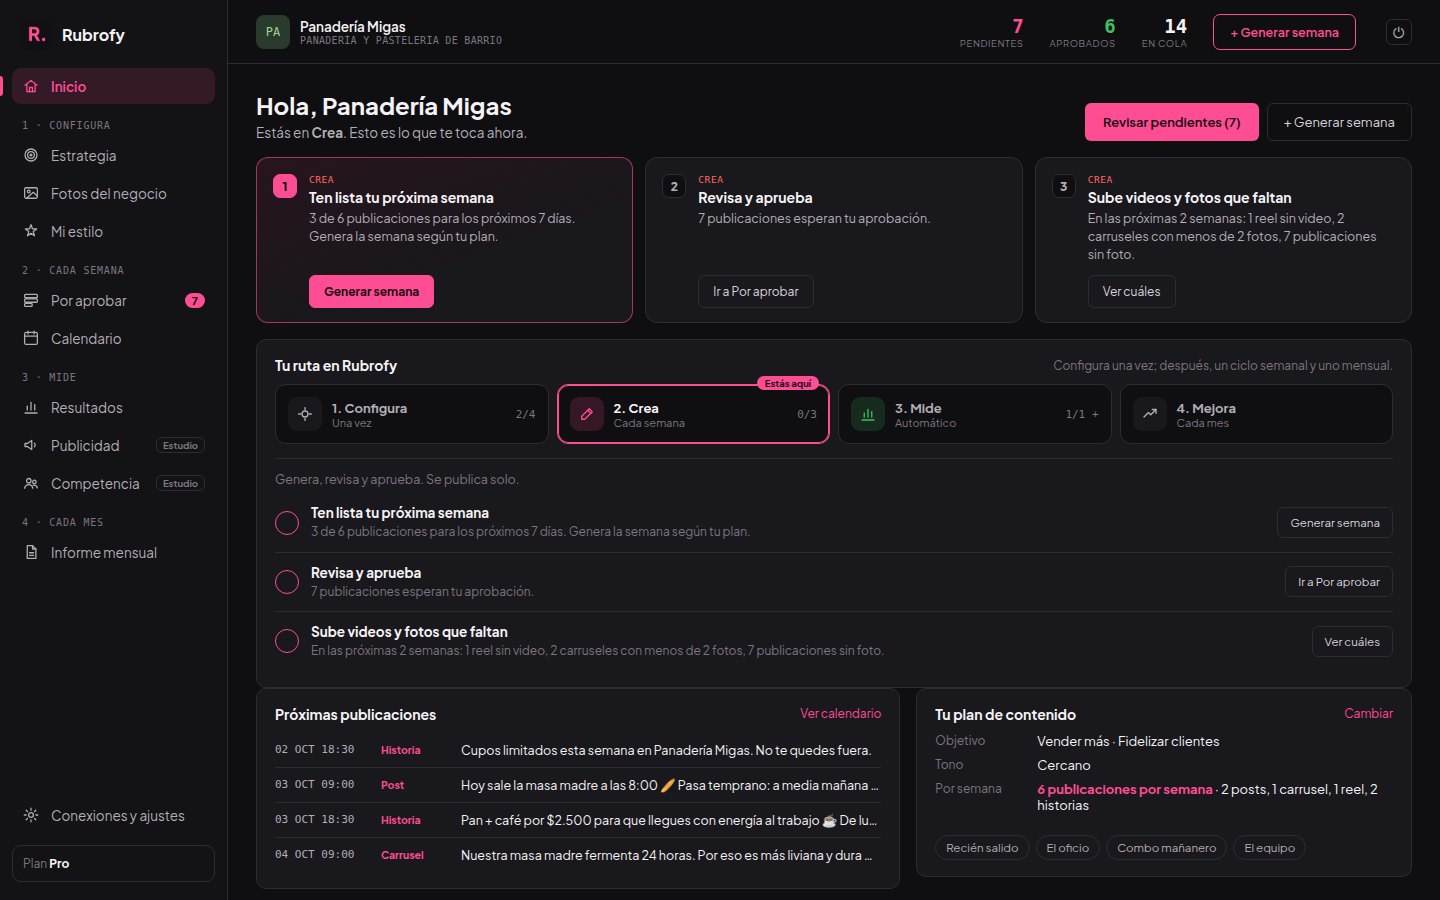Screen dimensions: 1440x900
Task: Click the Mide step chart icon
Action: tap(868, 414)
